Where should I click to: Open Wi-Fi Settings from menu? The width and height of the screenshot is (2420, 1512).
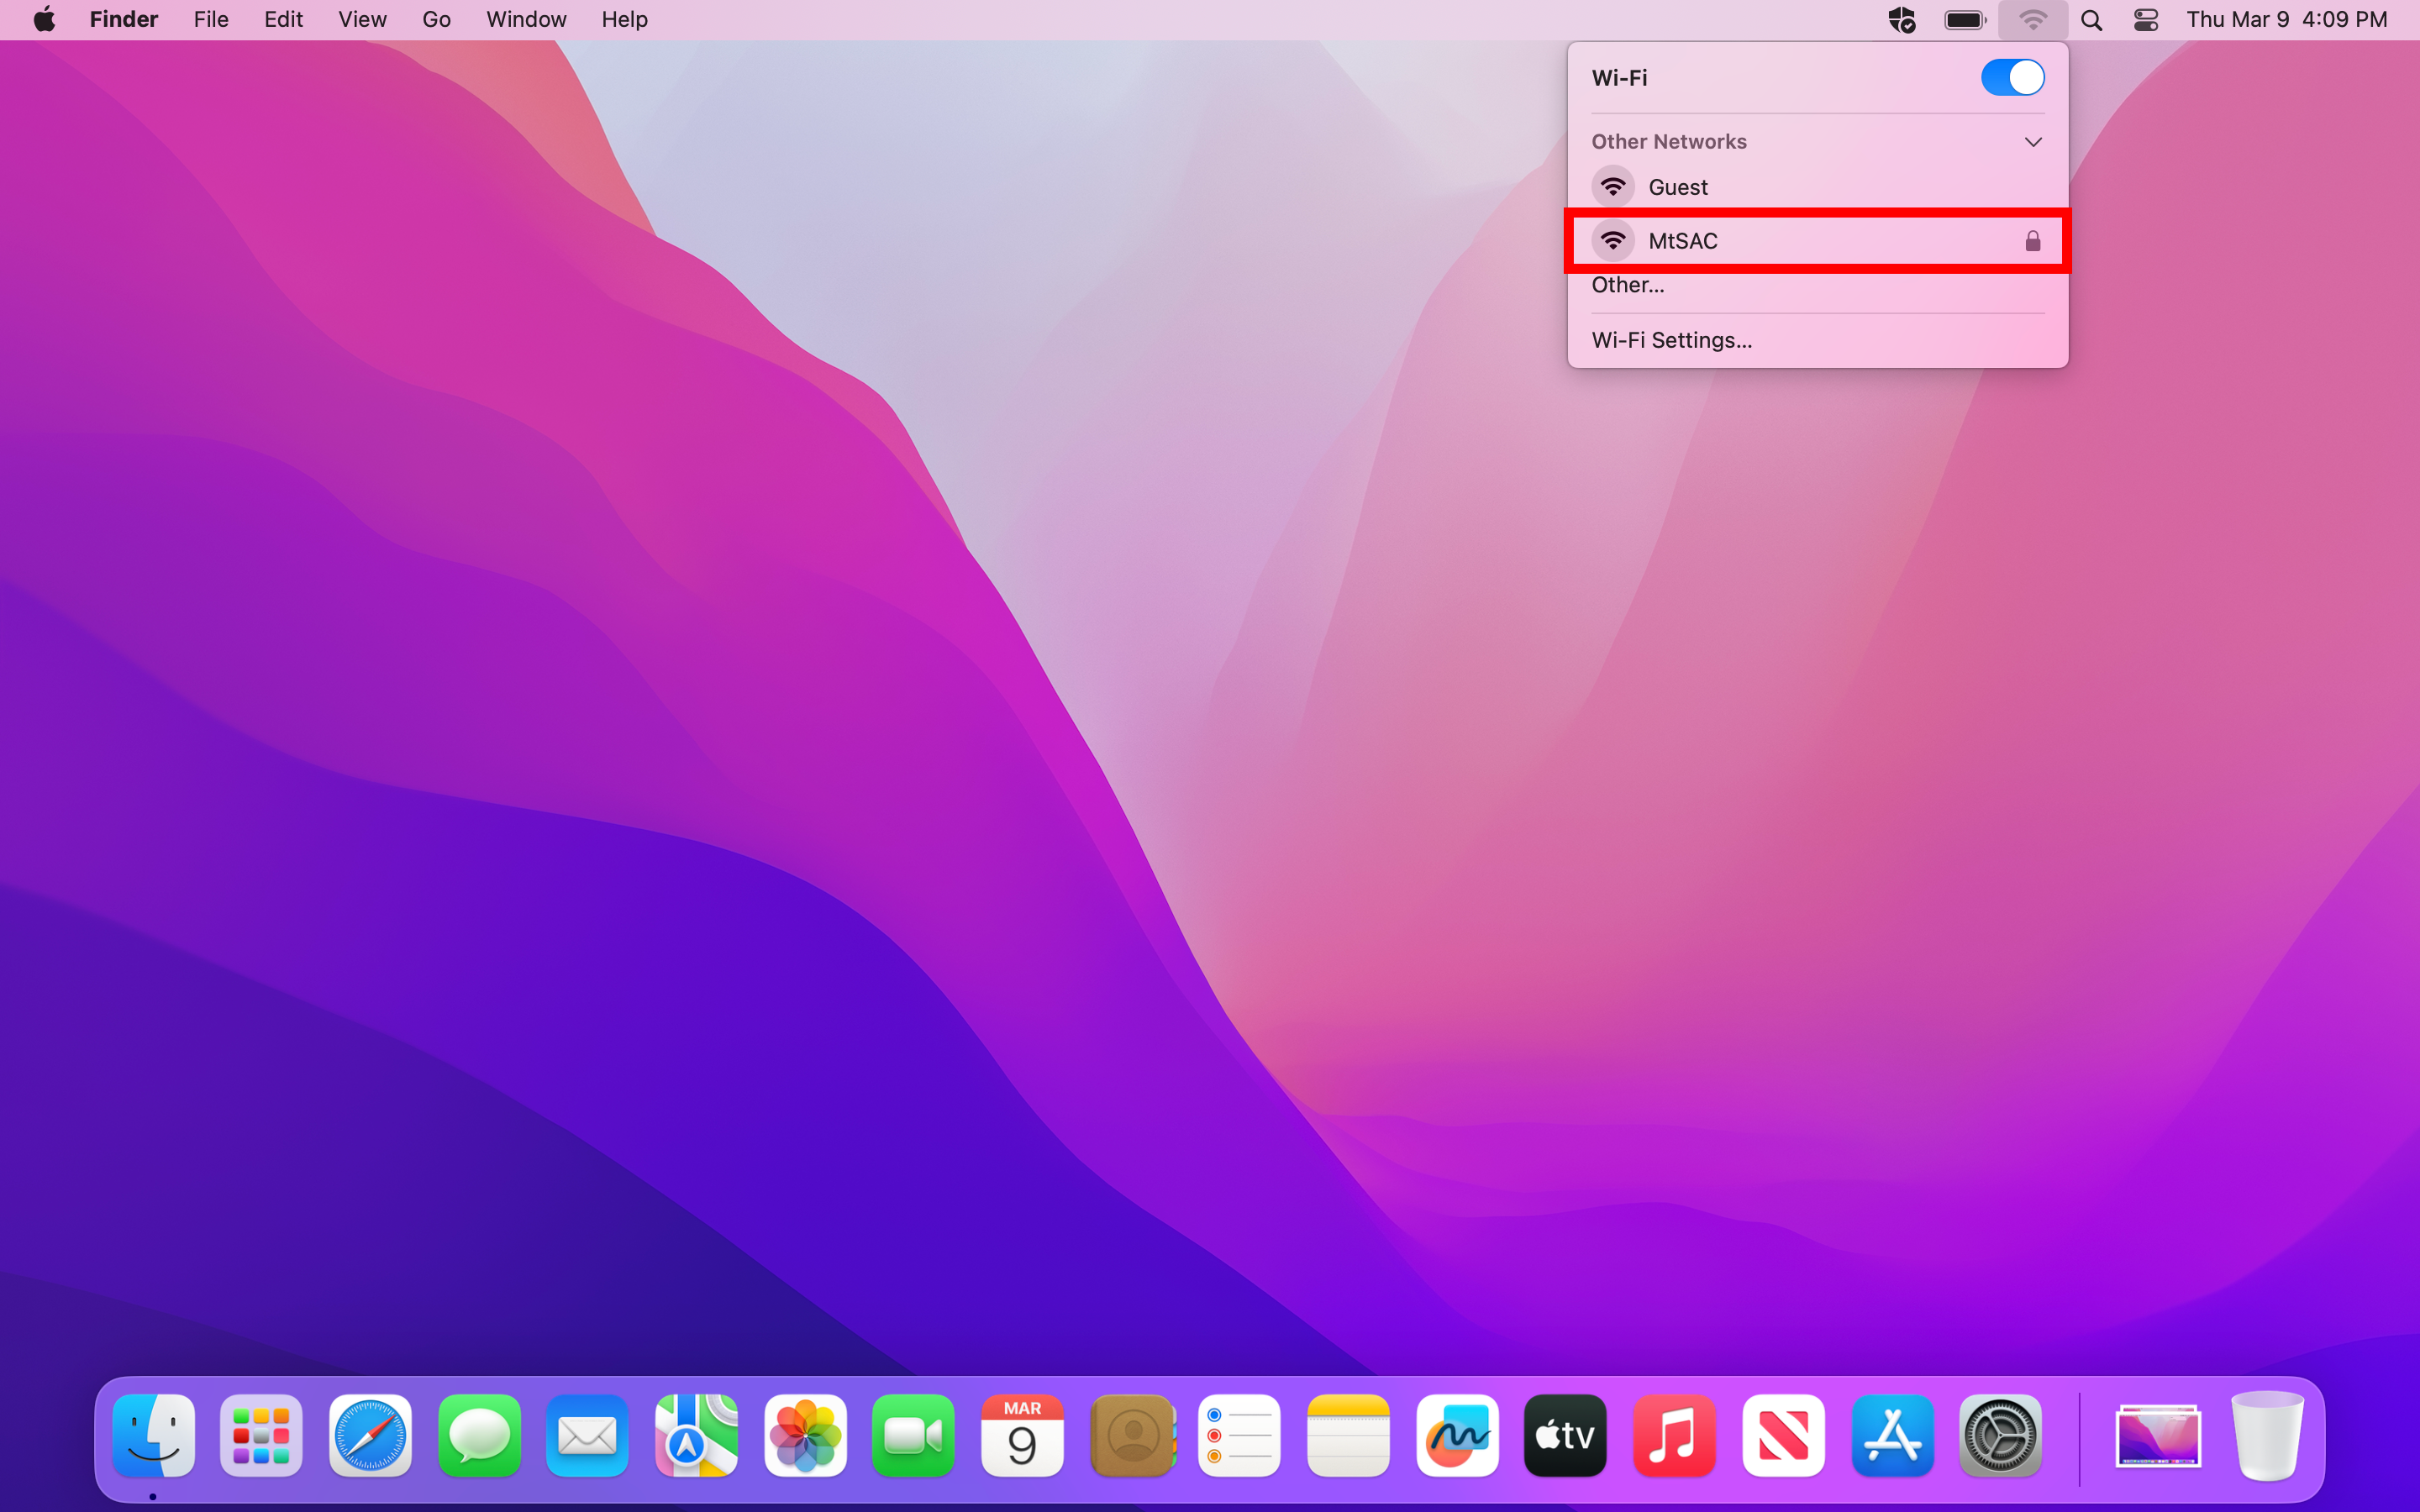[x=1670, y=339]
